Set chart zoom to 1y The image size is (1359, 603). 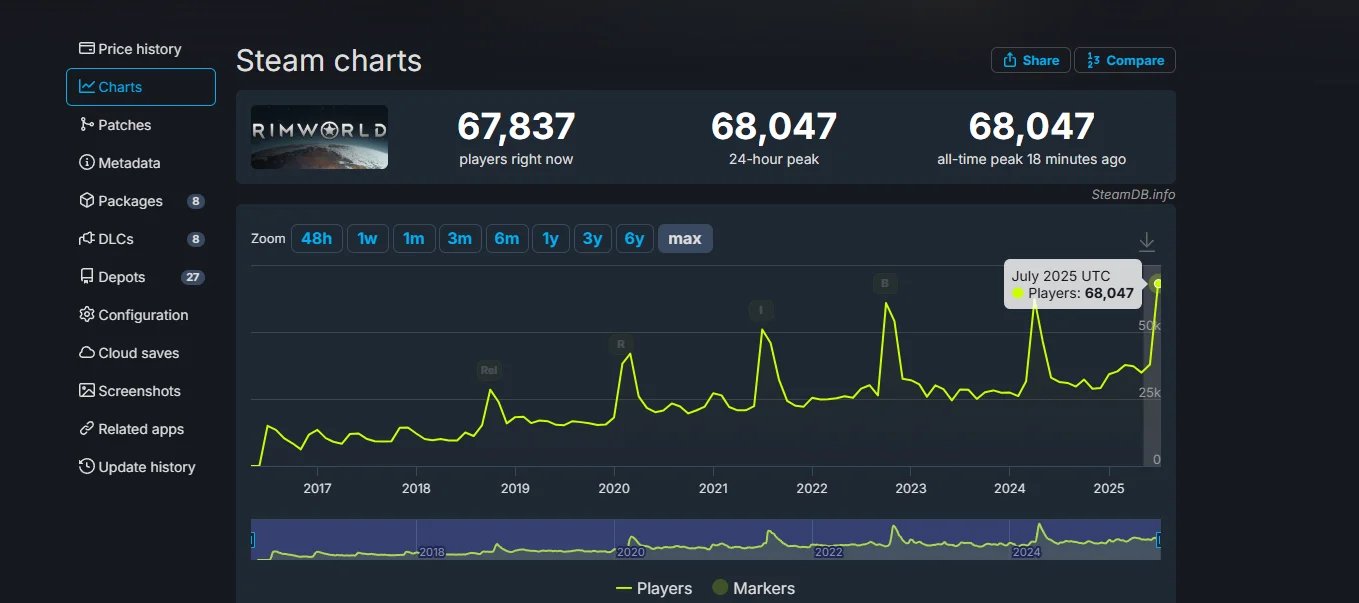click(x=551, y=238)
